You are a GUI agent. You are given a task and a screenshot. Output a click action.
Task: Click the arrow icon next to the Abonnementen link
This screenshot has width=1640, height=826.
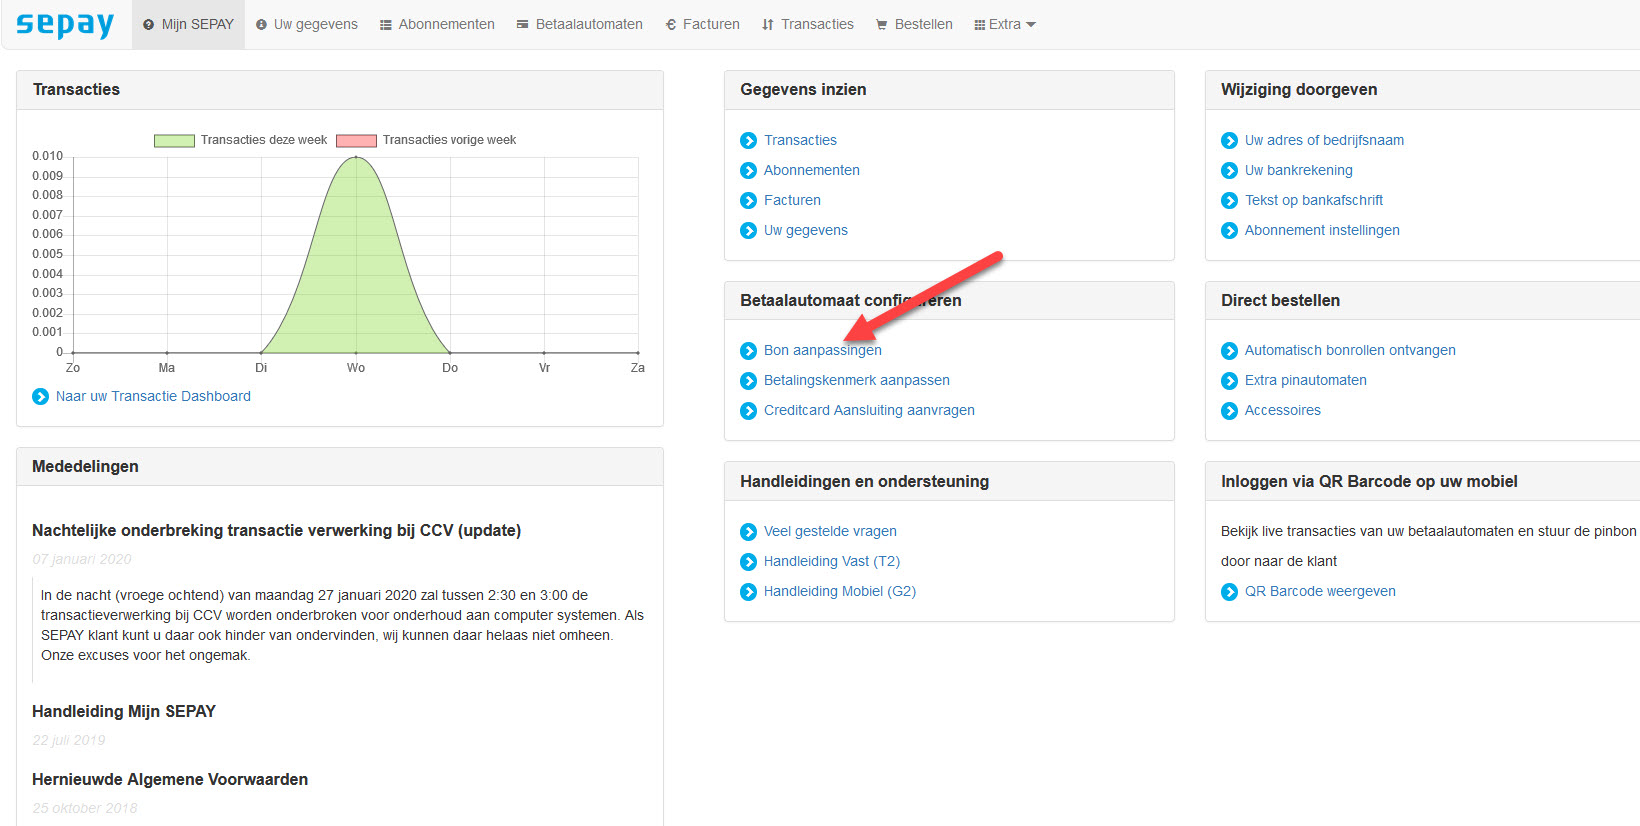[748, 171]
